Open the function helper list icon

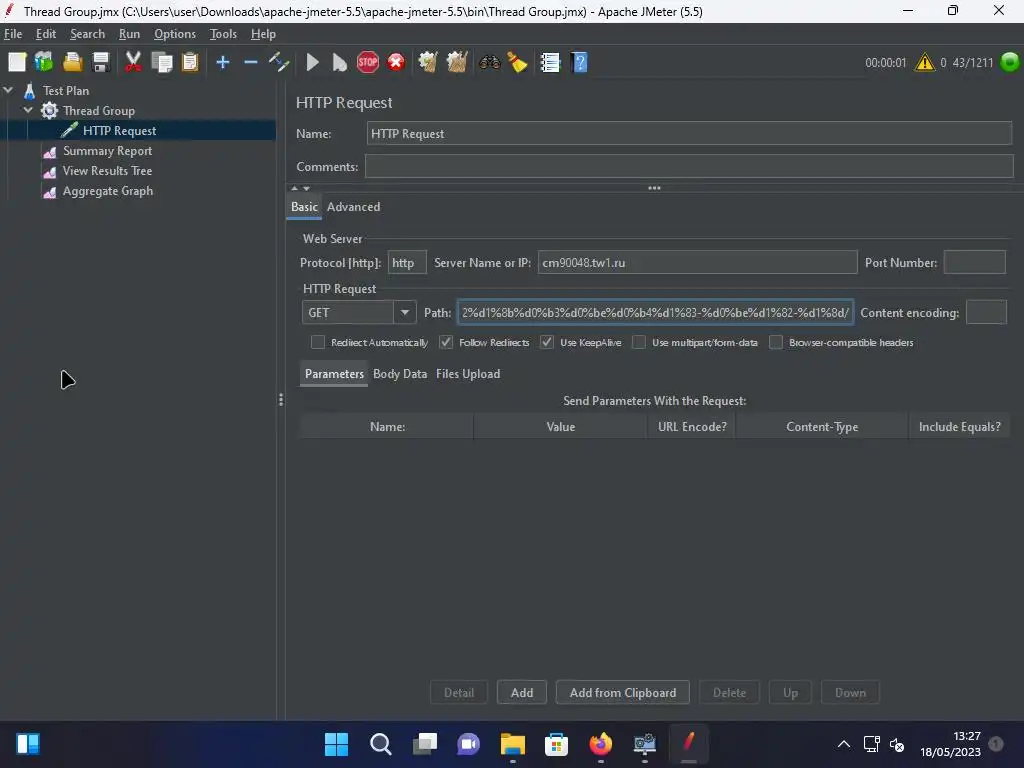pyautogui.click(x=550, y=63)
